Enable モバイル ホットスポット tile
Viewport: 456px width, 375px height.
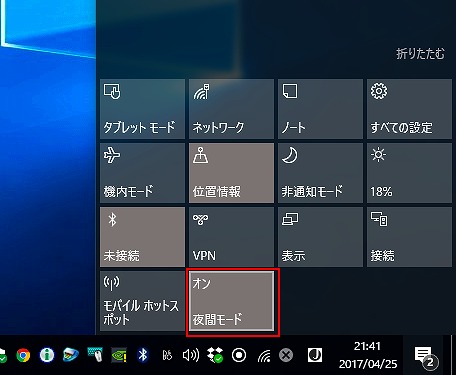(142, 301)
